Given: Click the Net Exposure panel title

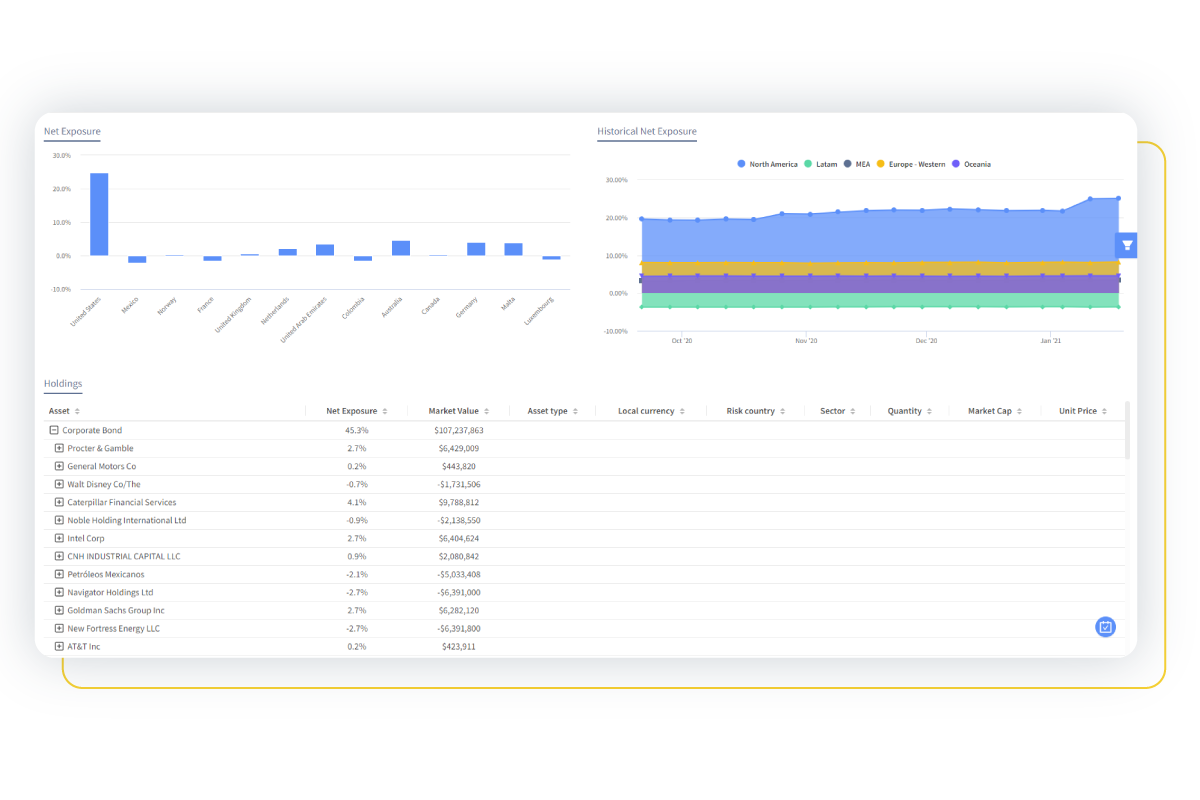Looking at the screenshot, I should click(71, 131).
